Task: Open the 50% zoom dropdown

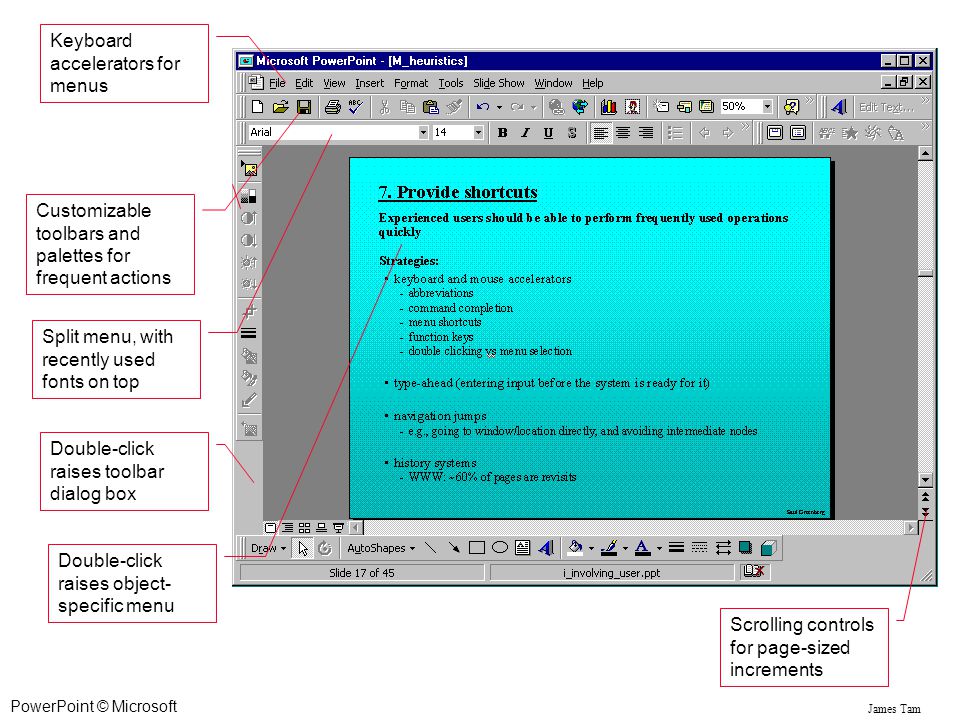Action: tap(767, 107)
